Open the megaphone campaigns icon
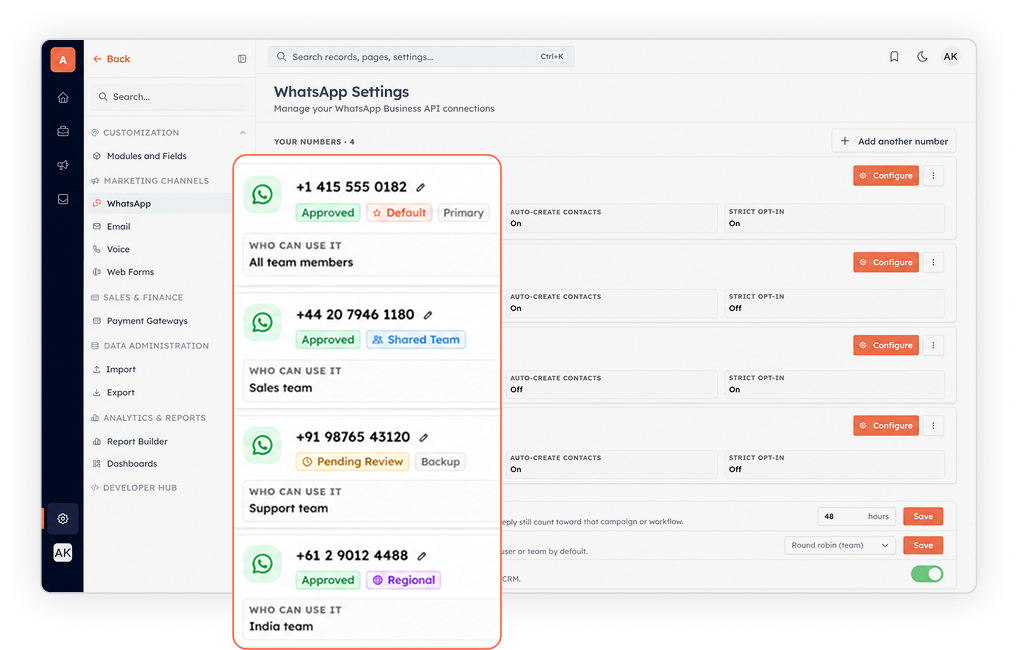1018x650 pixels. click(63, 165)
